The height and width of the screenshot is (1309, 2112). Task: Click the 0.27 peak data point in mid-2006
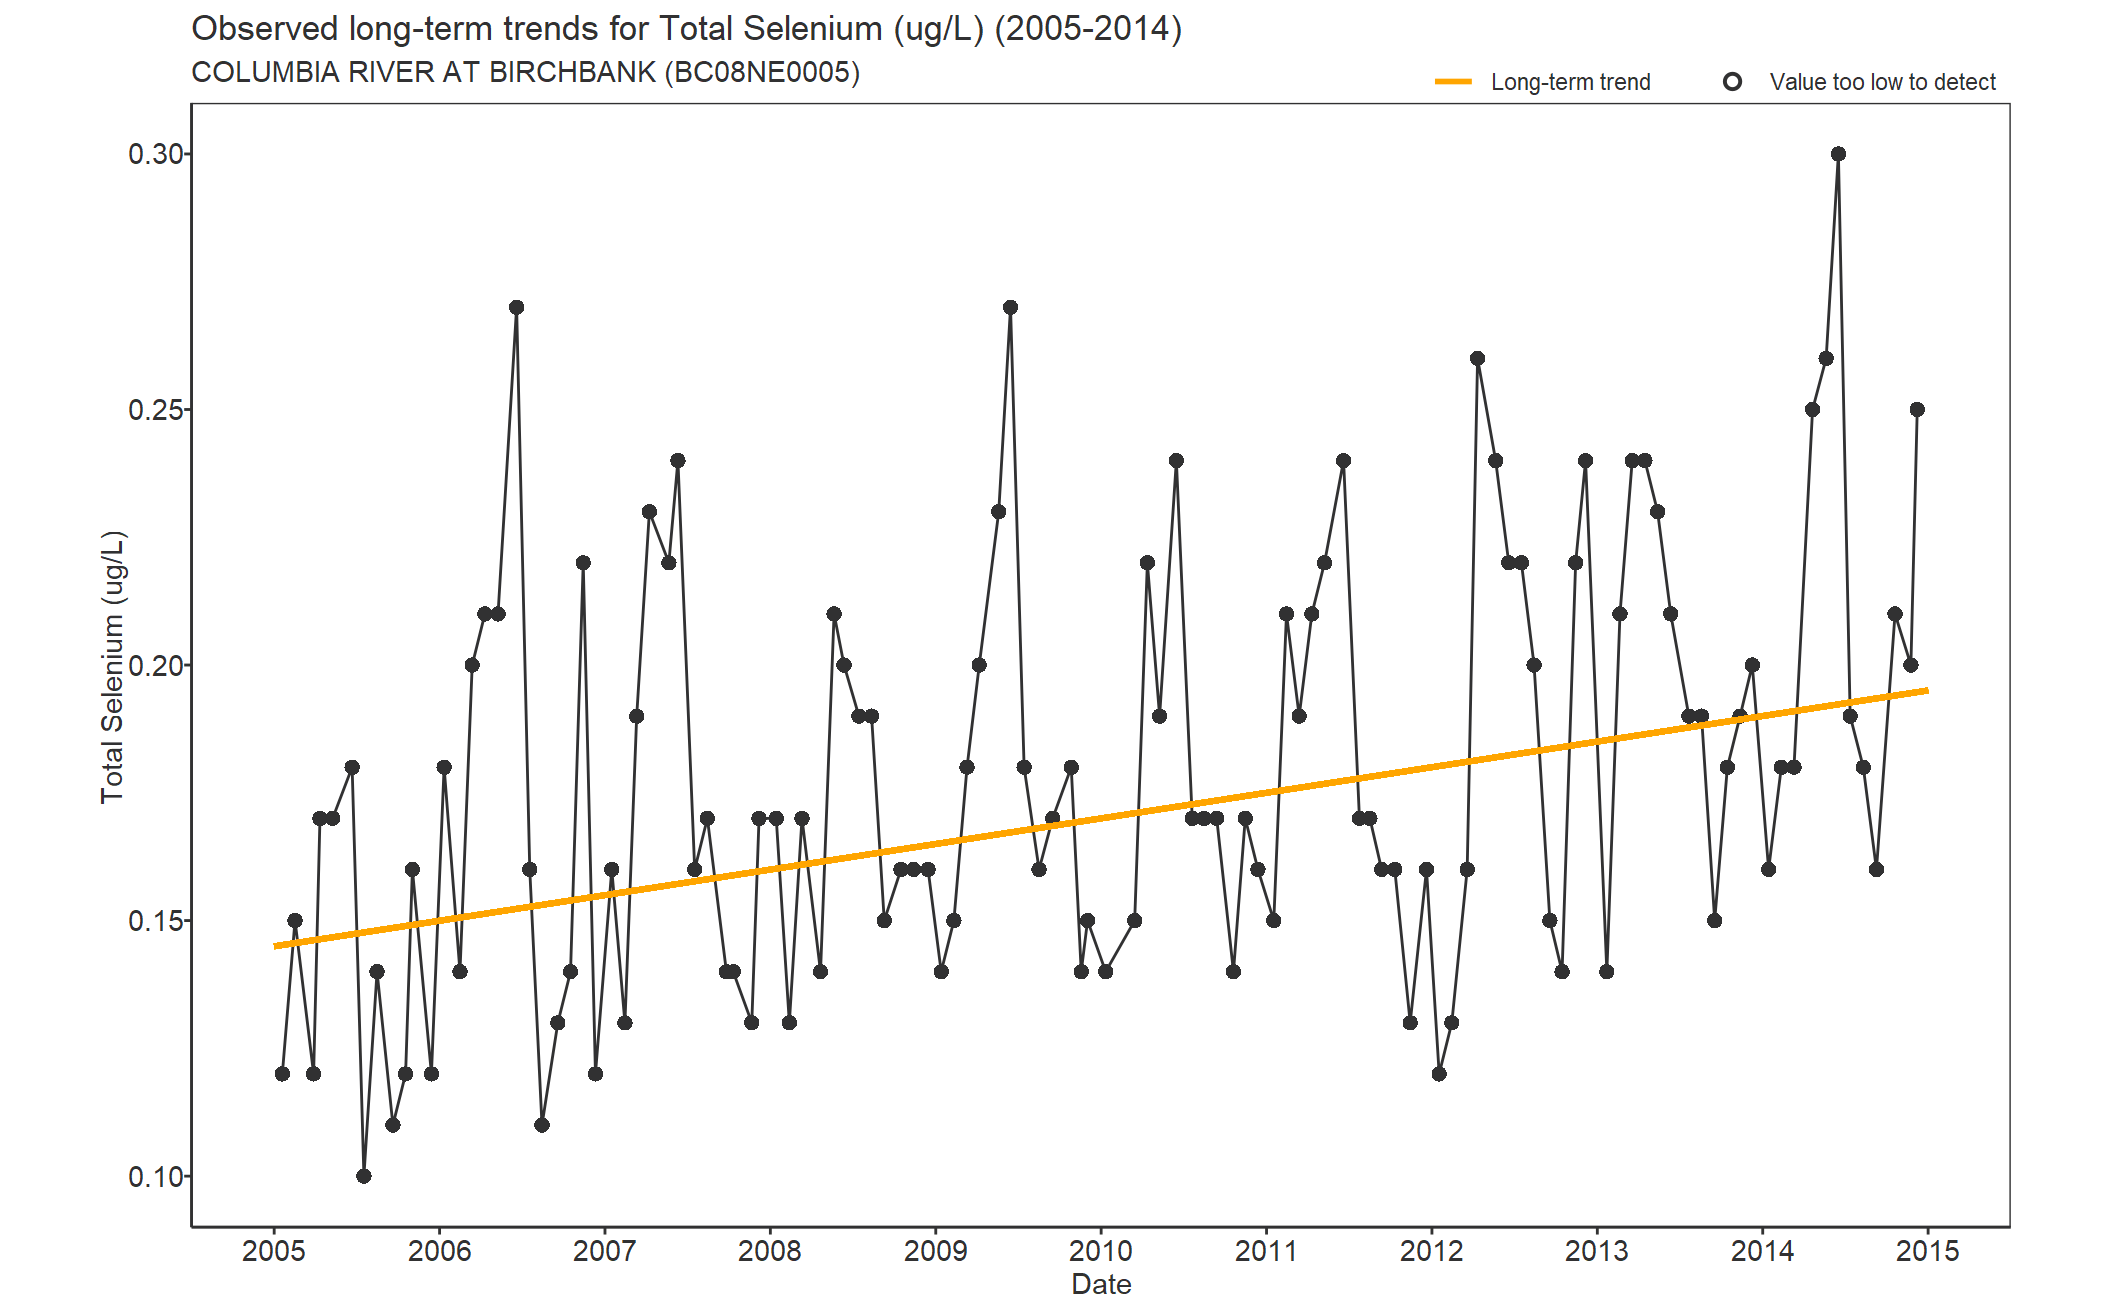pyautogui.click(x=516, y=307)
